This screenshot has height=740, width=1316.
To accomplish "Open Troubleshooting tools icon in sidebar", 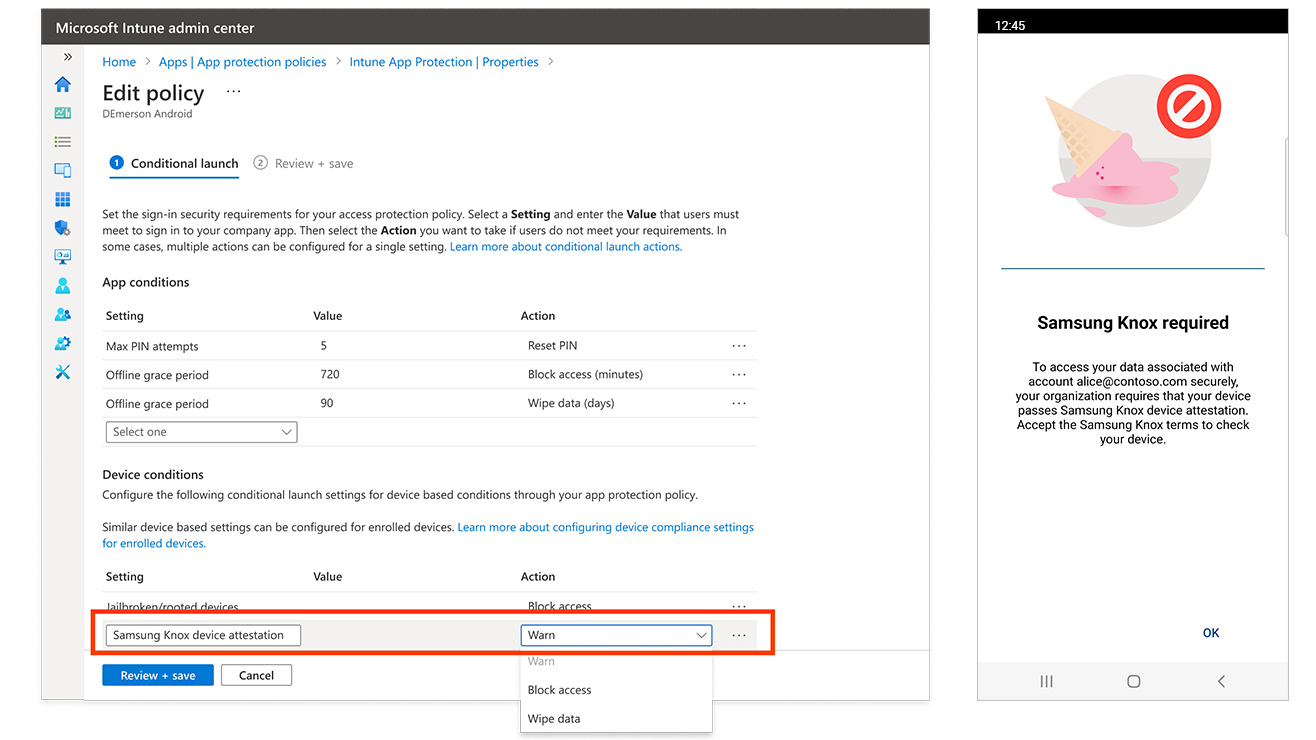I will [x=63, y=372].
